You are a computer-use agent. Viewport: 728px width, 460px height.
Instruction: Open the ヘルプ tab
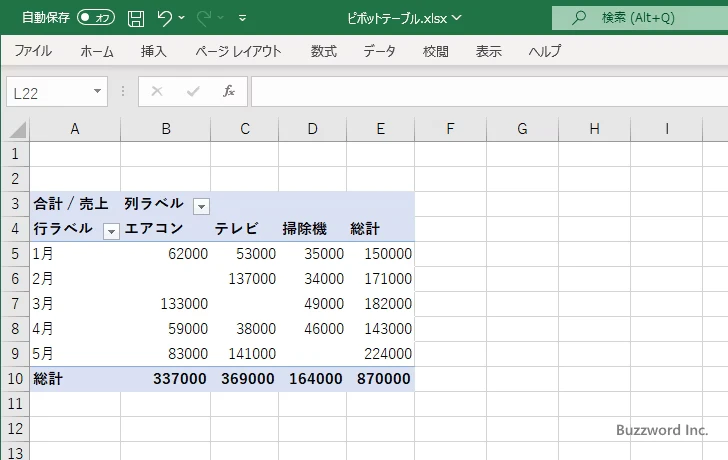click(545, 51)
